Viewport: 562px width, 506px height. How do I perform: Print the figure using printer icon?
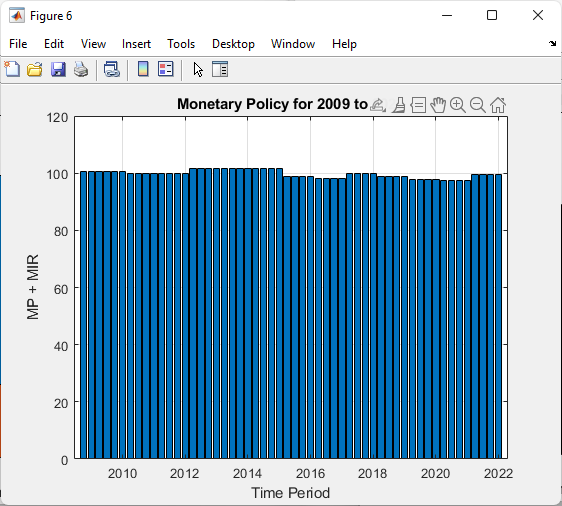(81, 69)
